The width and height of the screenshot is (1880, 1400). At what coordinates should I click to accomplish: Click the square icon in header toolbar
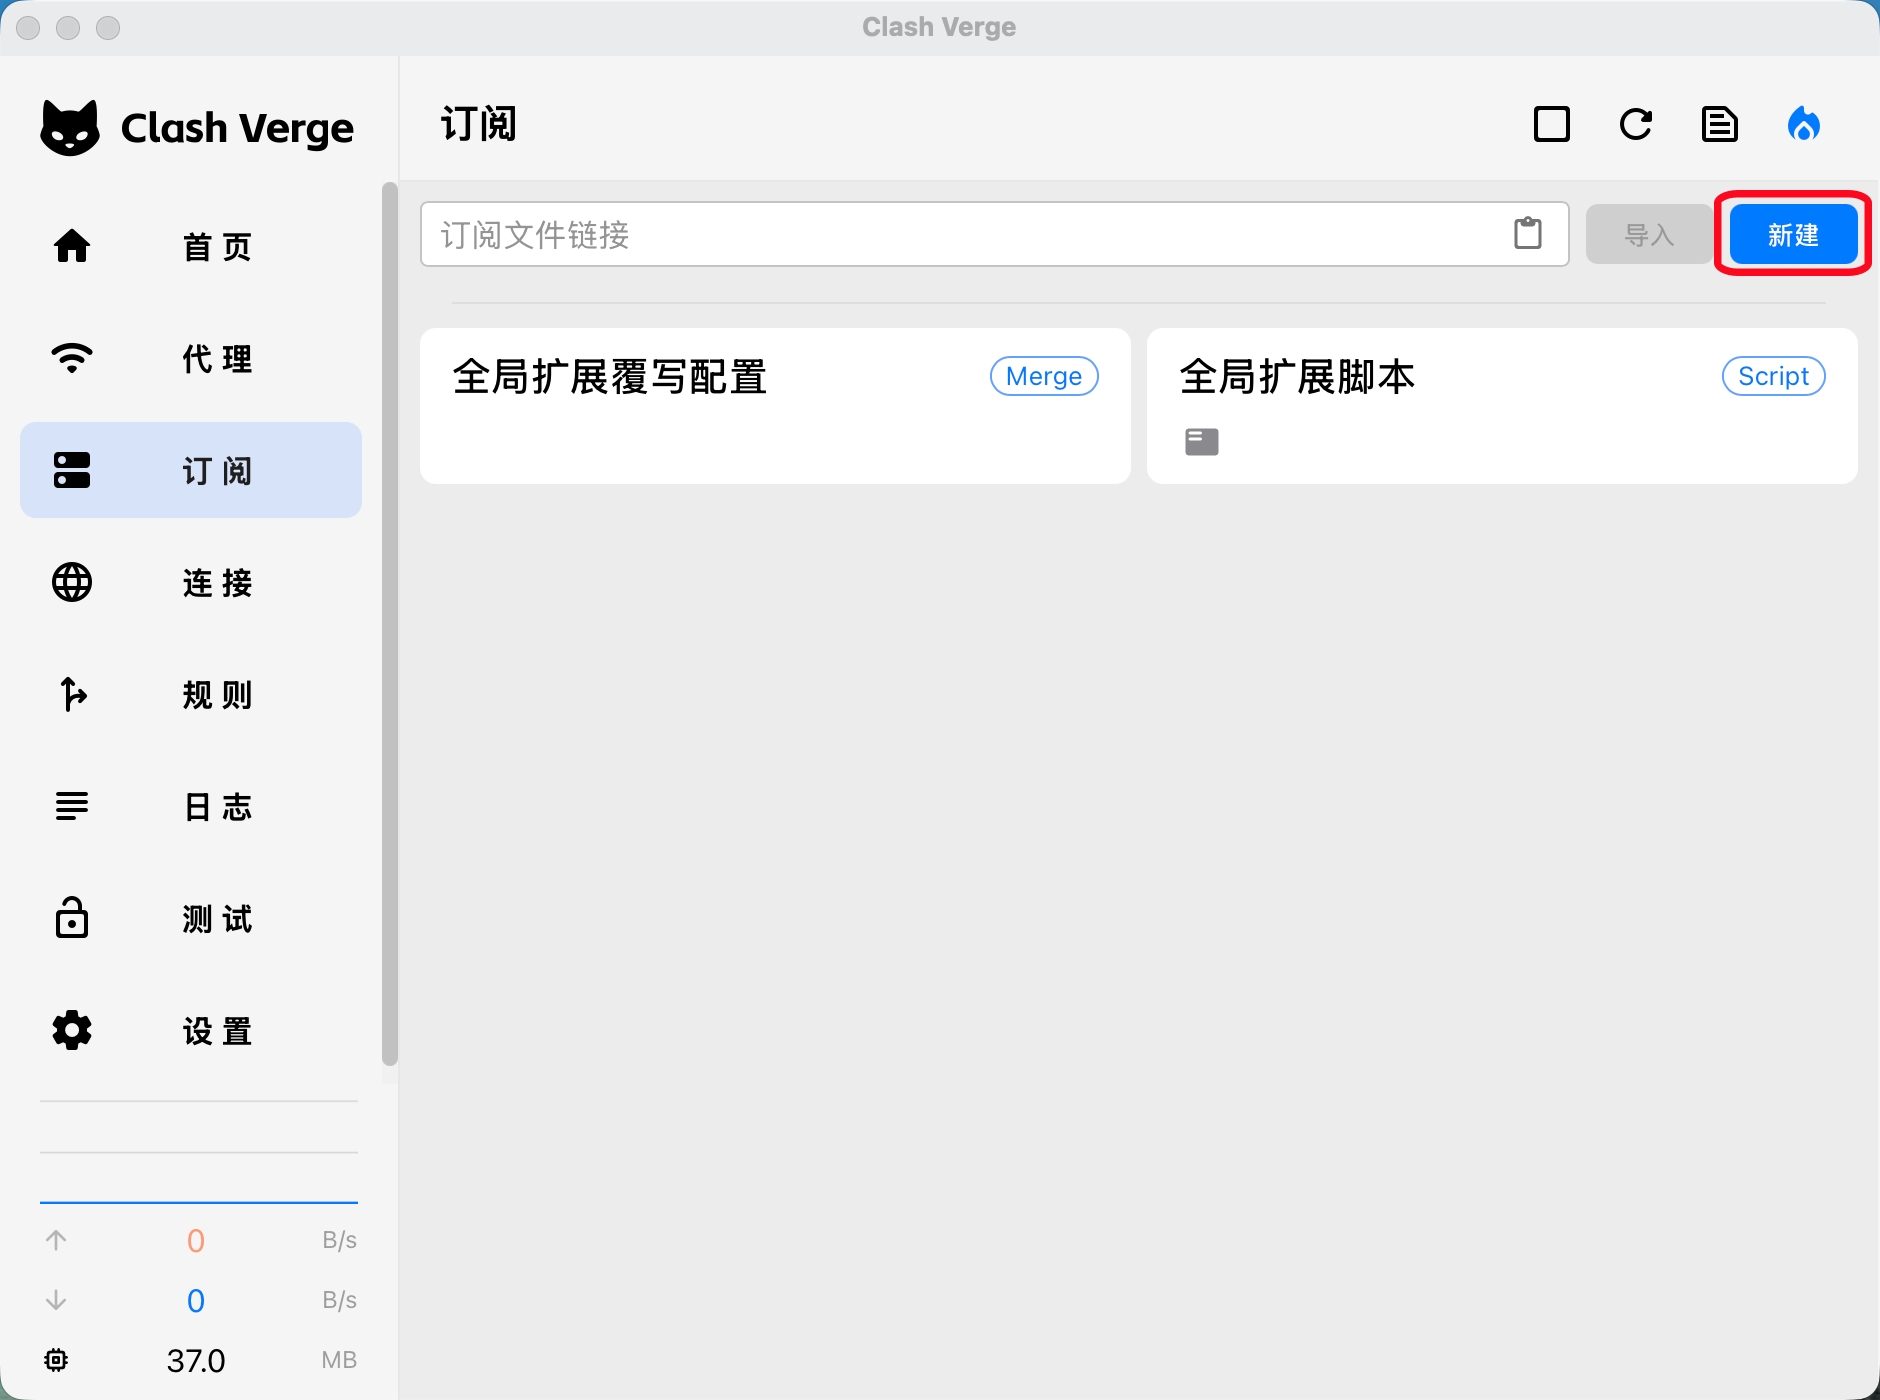[1551, 125]
